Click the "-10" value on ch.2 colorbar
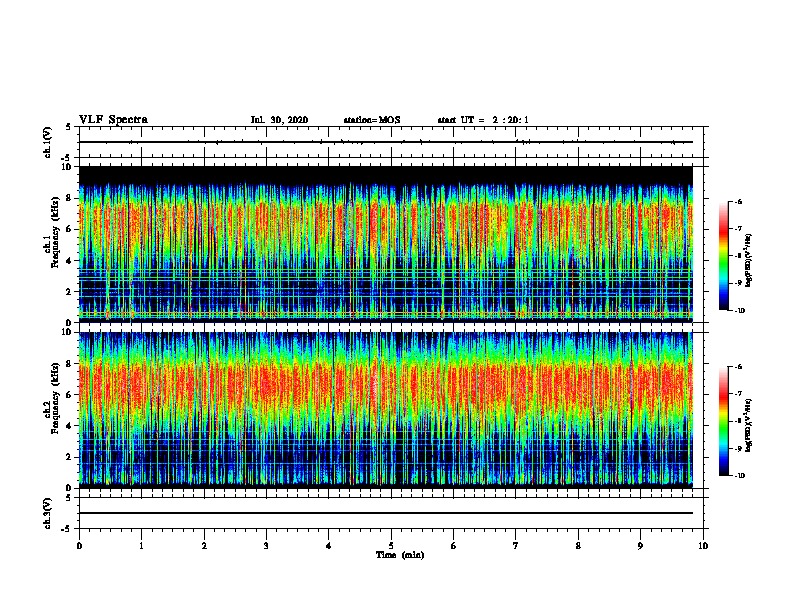This screenshot has width=792, height=612. 739,476
